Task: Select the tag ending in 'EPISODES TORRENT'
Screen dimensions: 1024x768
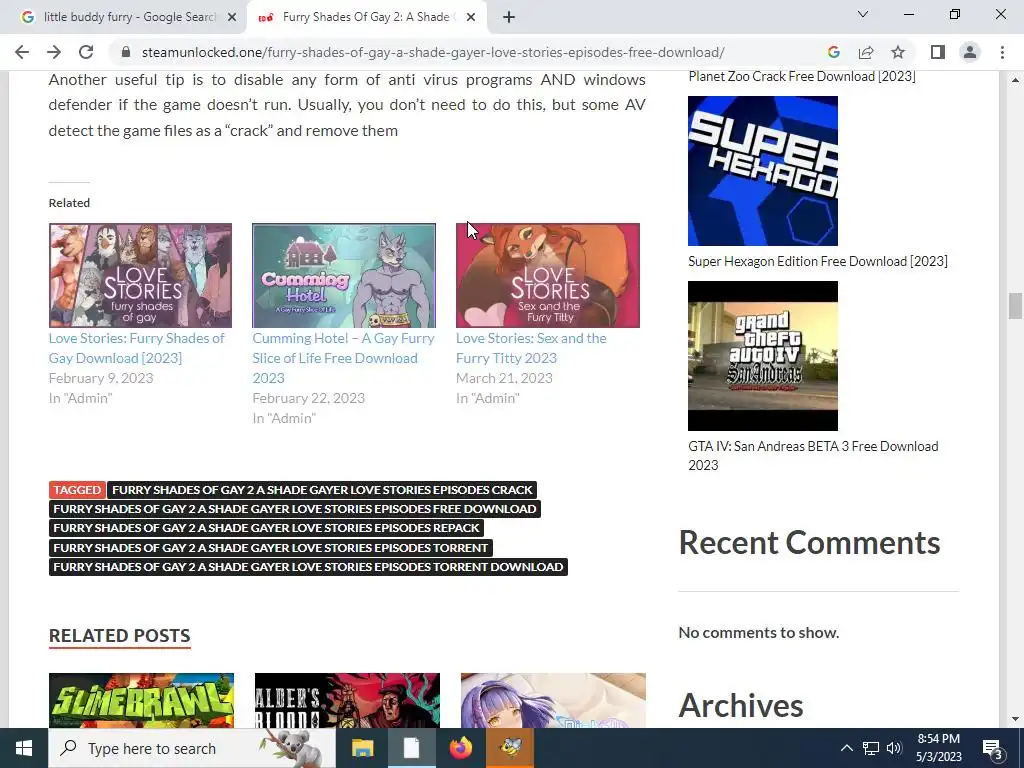Action: click(270, 547)
